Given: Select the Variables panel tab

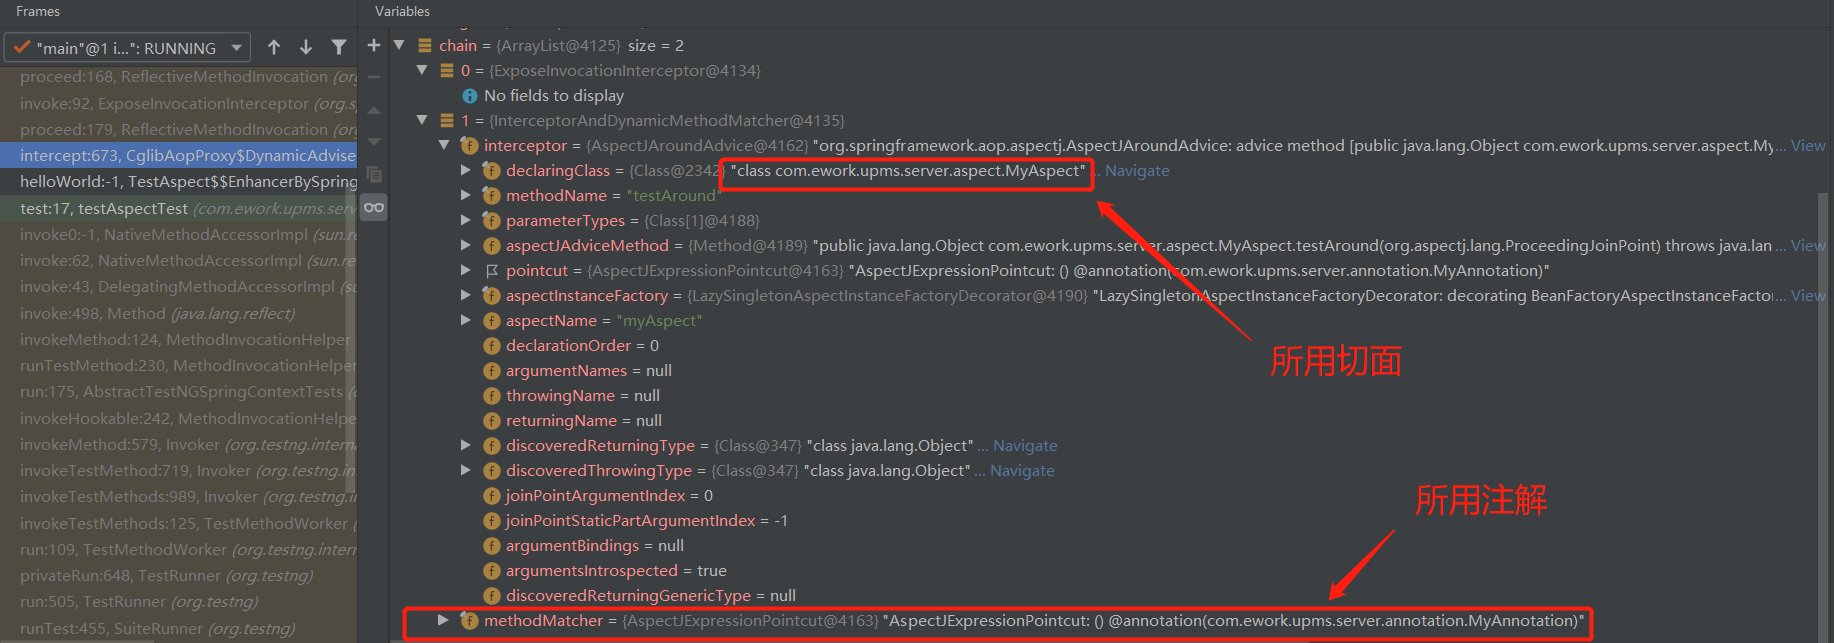Looking at the screenshot, I should tap(402, 11).
